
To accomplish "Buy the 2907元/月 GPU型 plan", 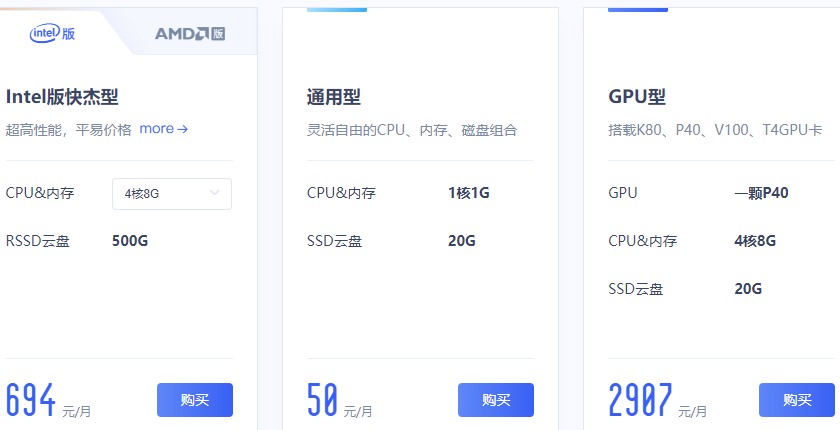I will (797, 399).
